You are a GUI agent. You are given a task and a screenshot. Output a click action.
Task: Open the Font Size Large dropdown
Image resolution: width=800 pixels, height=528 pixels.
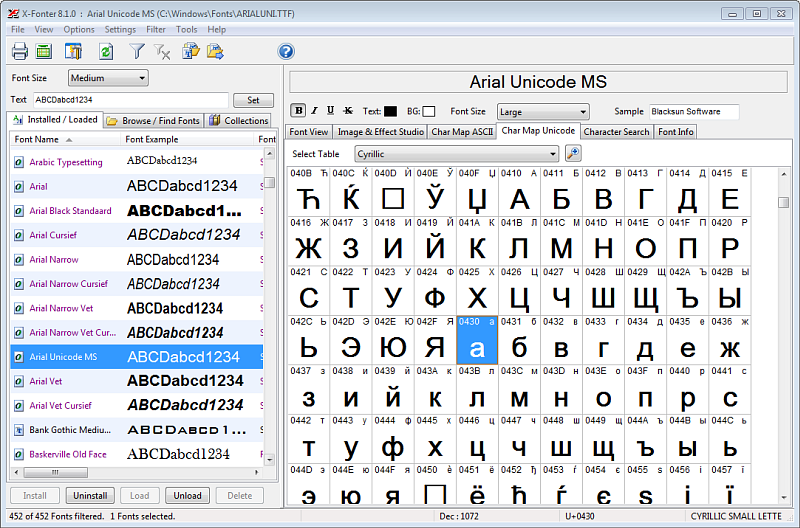543,112
